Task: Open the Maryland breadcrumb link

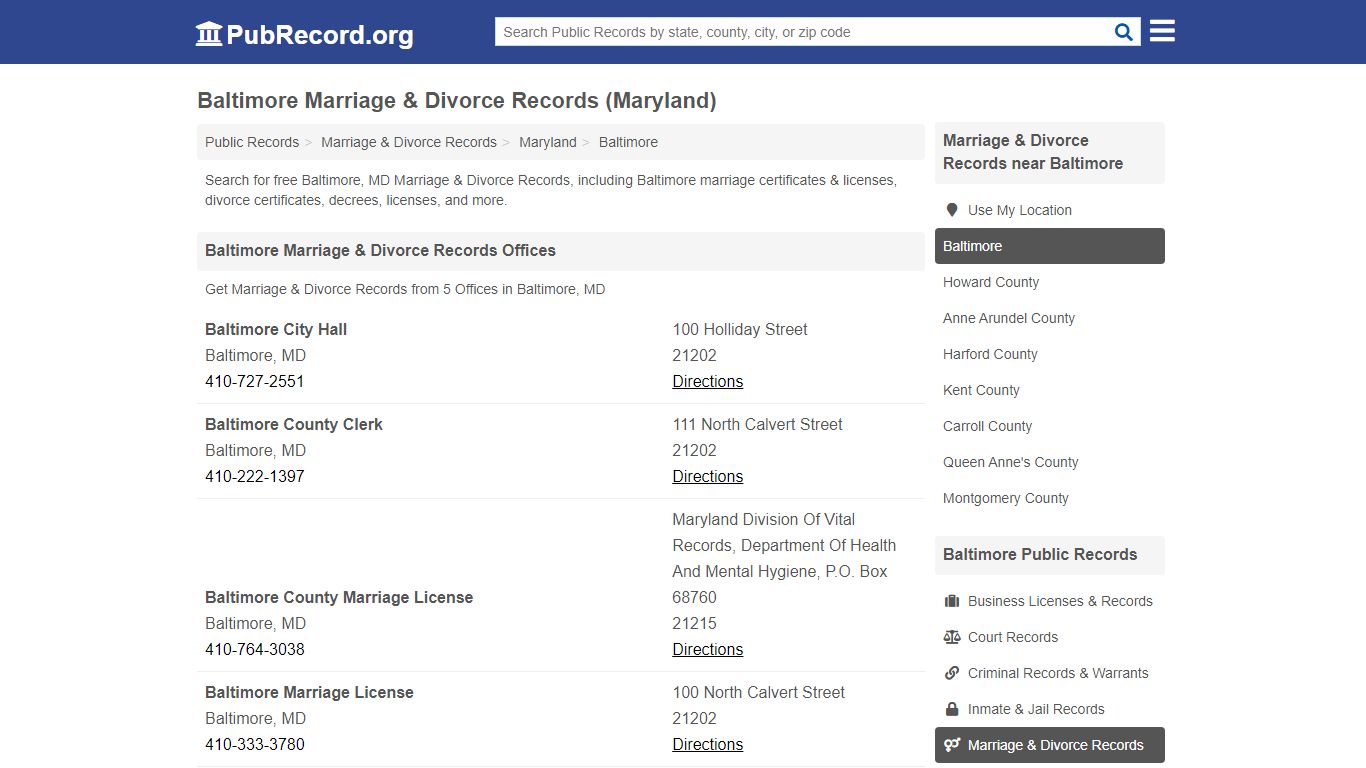Action: click(x=548, y=142)
